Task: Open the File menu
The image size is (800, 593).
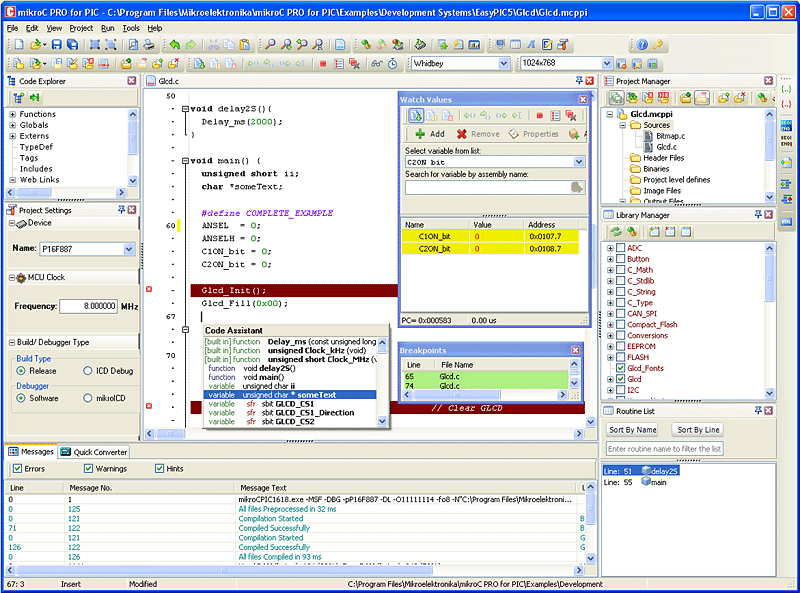Action: [12, 28]
